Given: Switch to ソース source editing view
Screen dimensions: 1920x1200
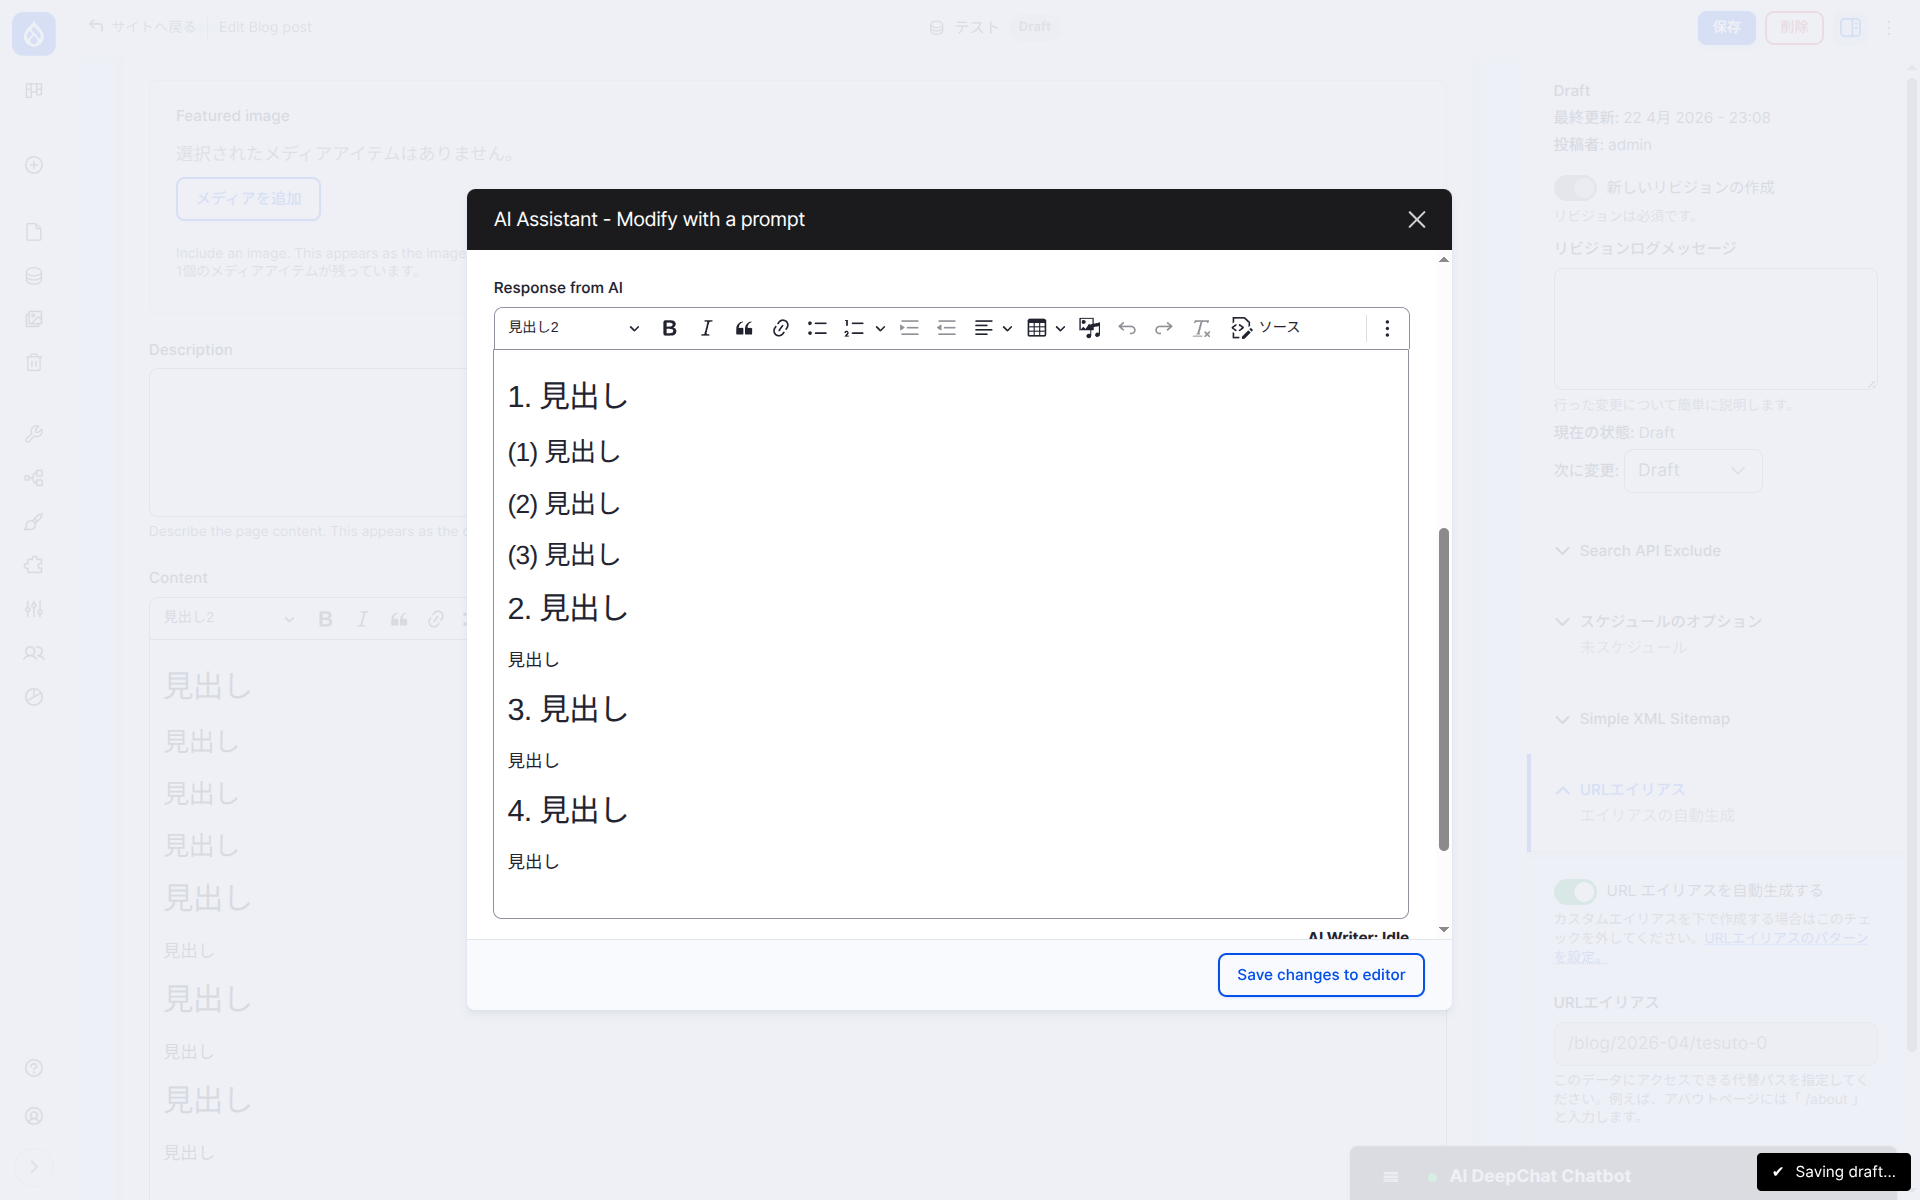Looking at the screenshot, I should [x=1264, y=327].
